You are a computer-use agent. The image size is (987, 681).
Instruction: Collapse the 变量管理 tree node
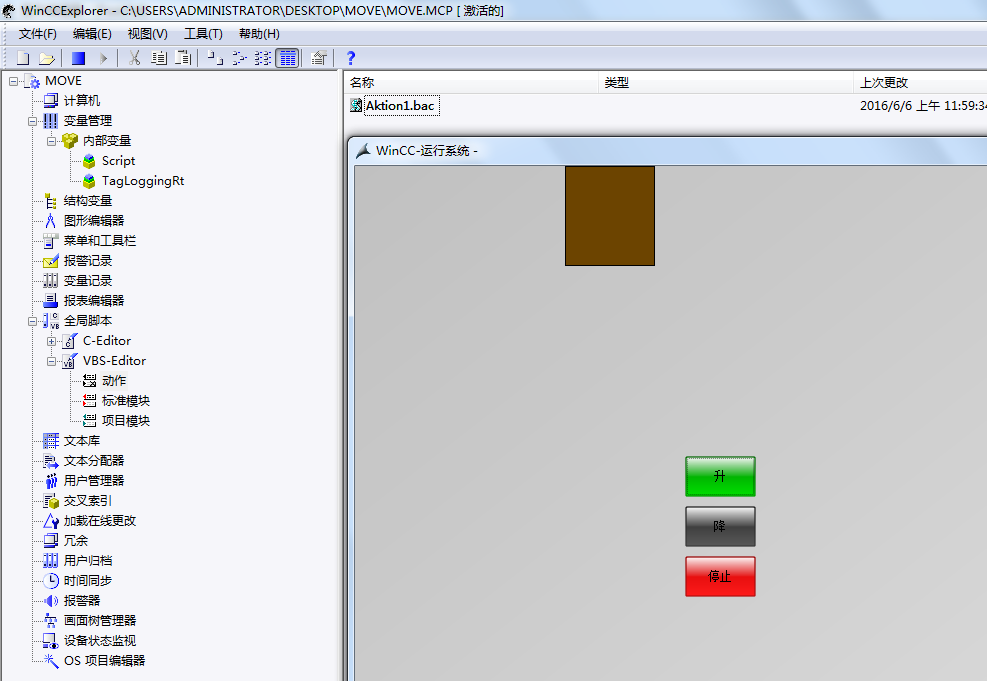tap(32, 121)
